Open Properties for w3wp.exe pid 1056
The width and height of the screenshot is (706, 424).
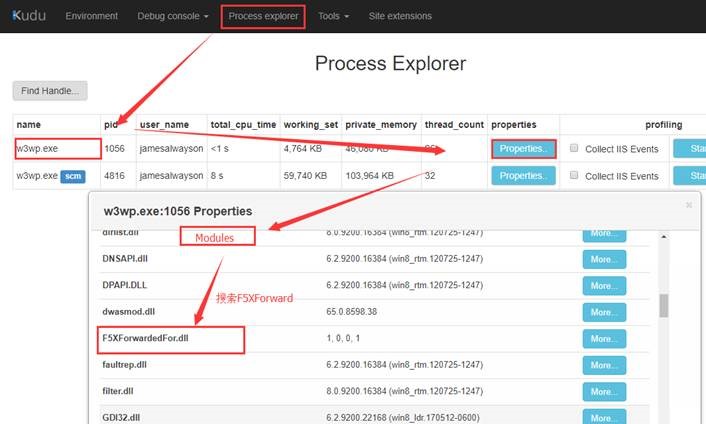pos(523,148)
